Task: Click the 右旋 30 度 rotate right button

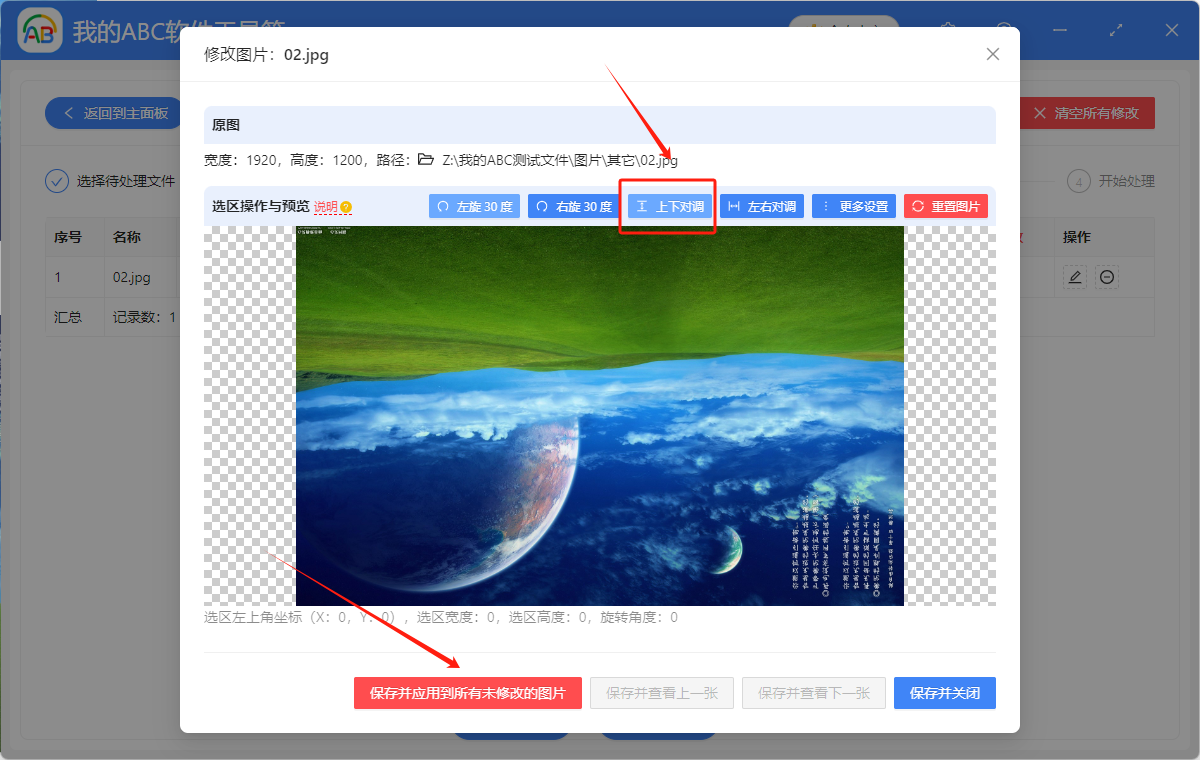Action: [x=573, y=206]
